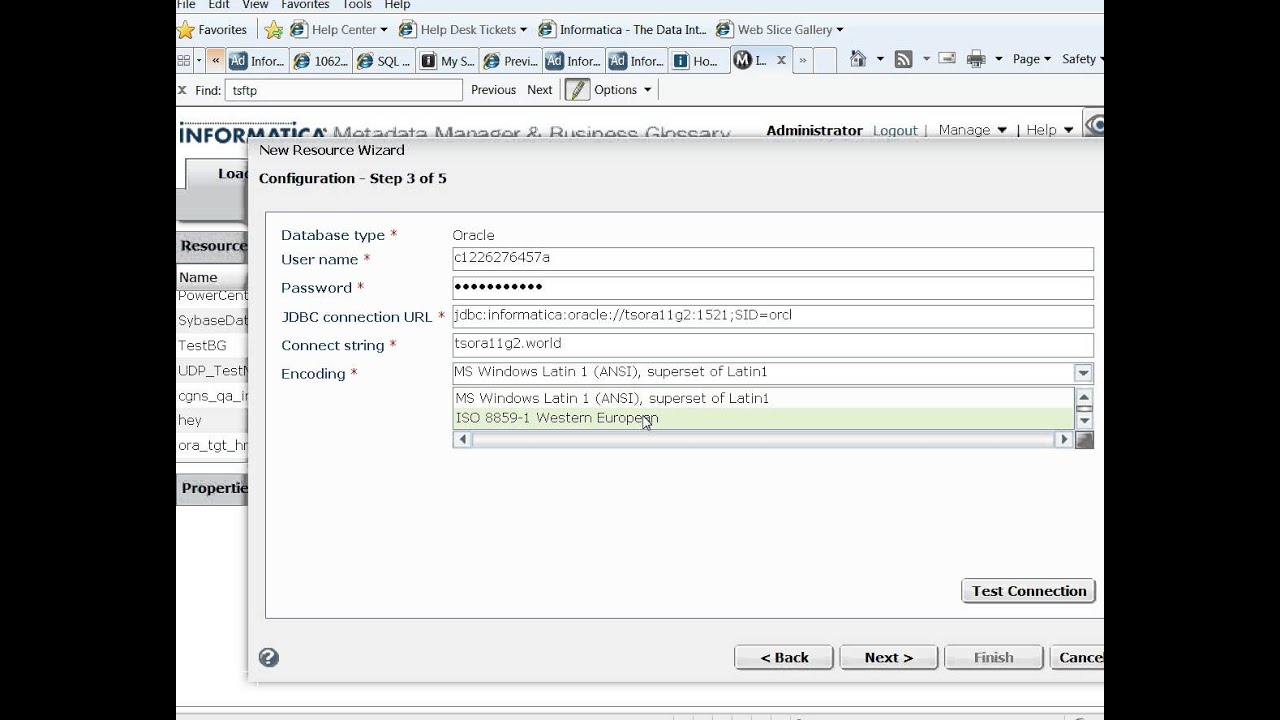Switch to the Previ... browser tab

point(511,61)
